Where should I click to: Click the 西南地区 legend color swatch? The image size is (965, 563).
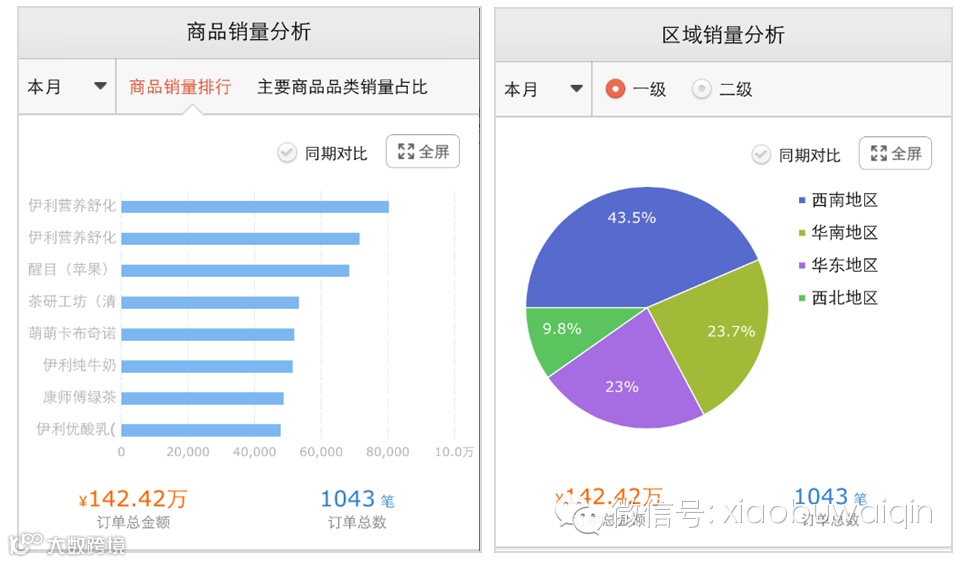801,200
